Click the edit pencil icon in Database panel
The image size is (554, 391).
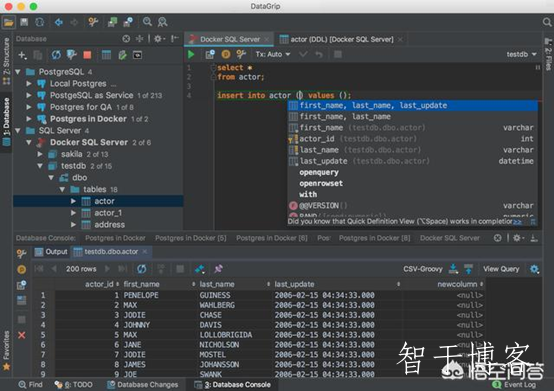point(122,55)
